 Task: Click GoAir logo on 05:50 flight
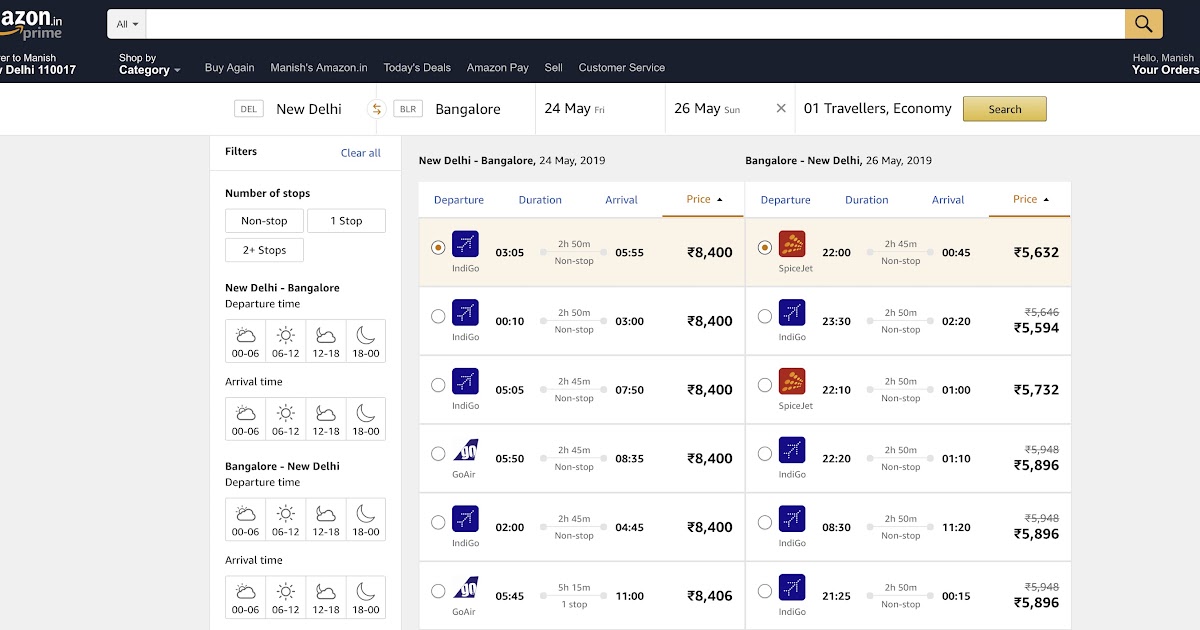(465, 451)
